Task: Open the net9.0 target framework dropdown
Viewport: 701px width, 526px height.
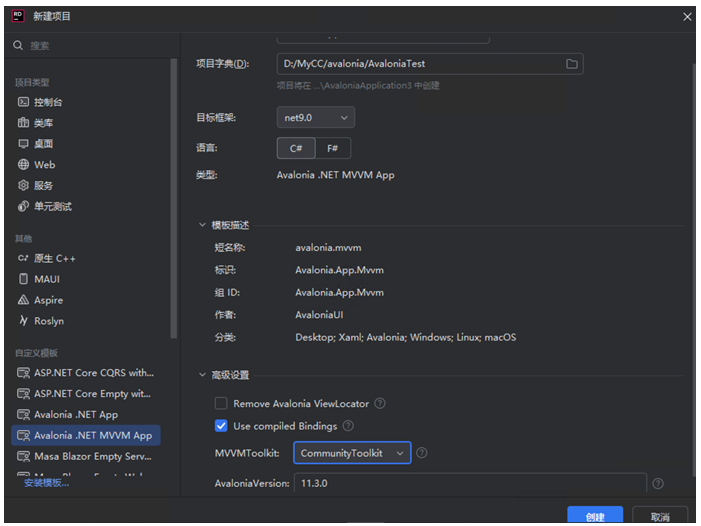Action: click(x=315, y=118)
